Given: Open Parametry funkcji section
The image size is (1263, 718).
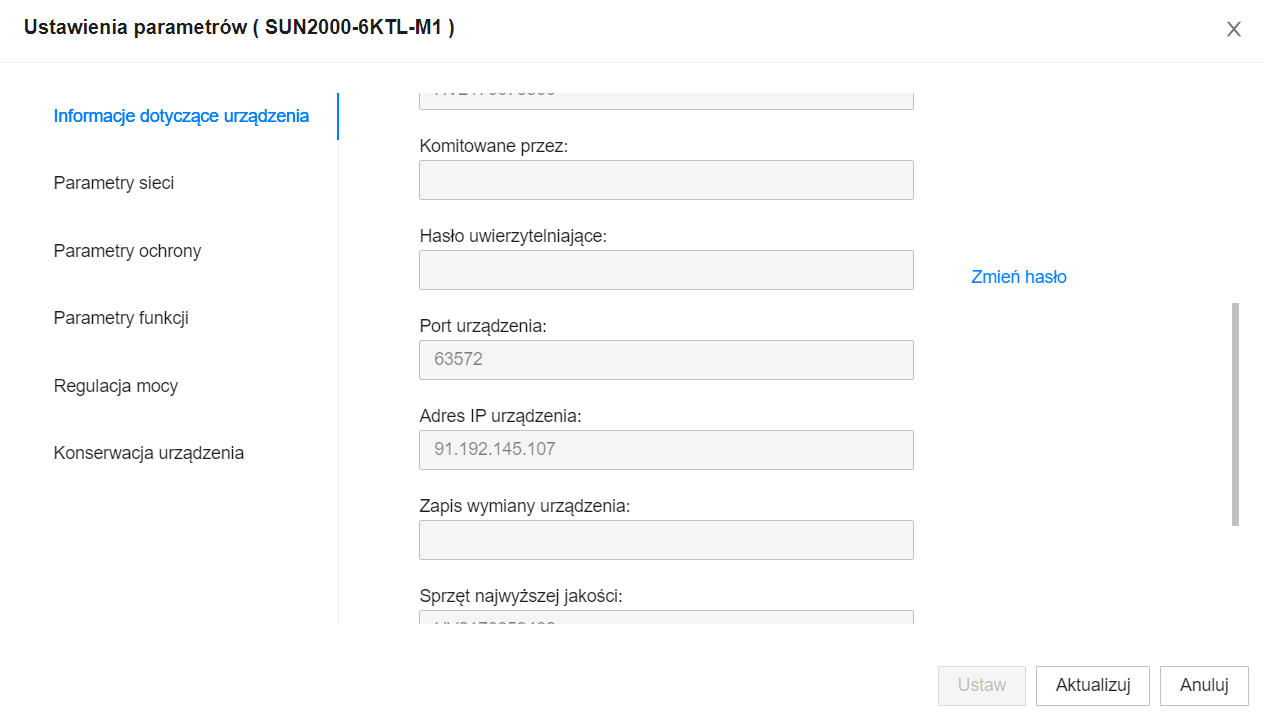Looking at the screenshot, I should 121,318.
